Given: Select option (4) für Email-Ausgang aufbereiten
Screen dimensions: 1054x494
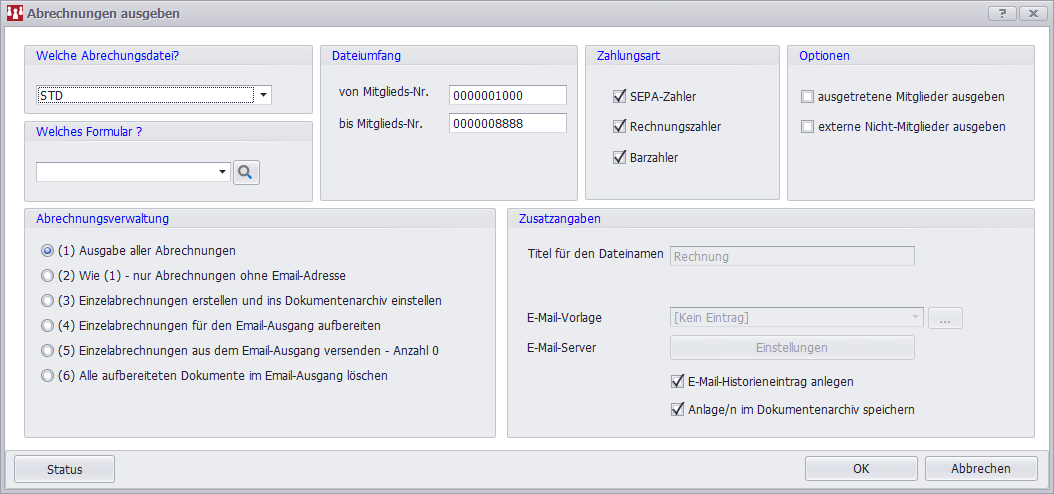Looking at the screenshot, I should tap(47, 326).
